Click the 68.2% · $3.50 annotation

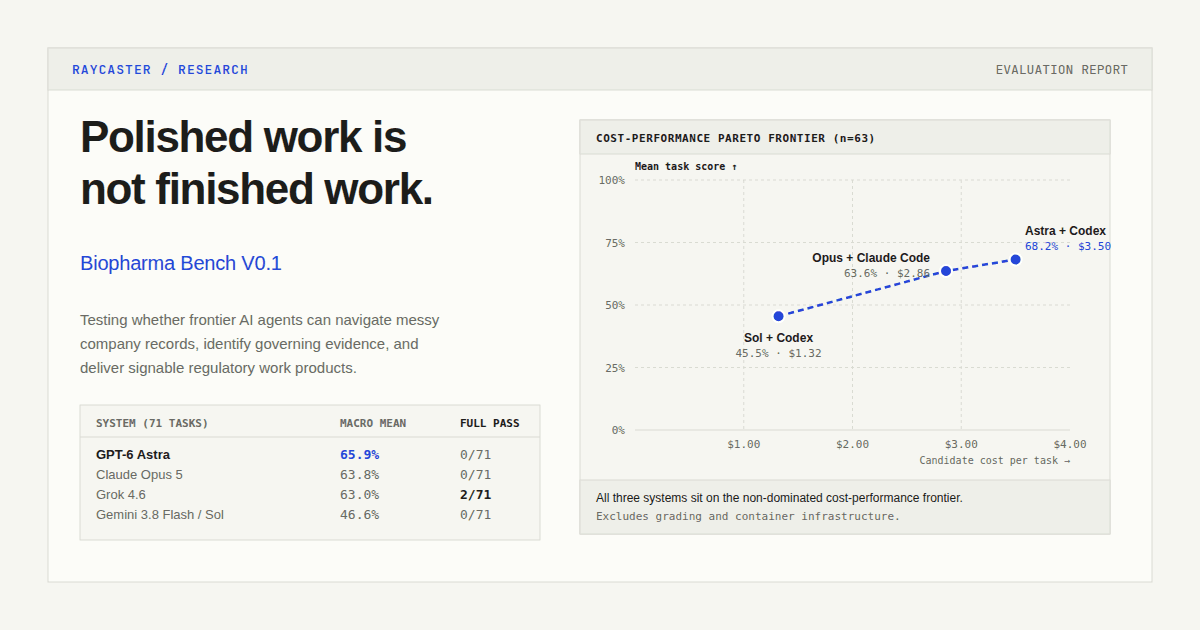(x=1067, y=246)
